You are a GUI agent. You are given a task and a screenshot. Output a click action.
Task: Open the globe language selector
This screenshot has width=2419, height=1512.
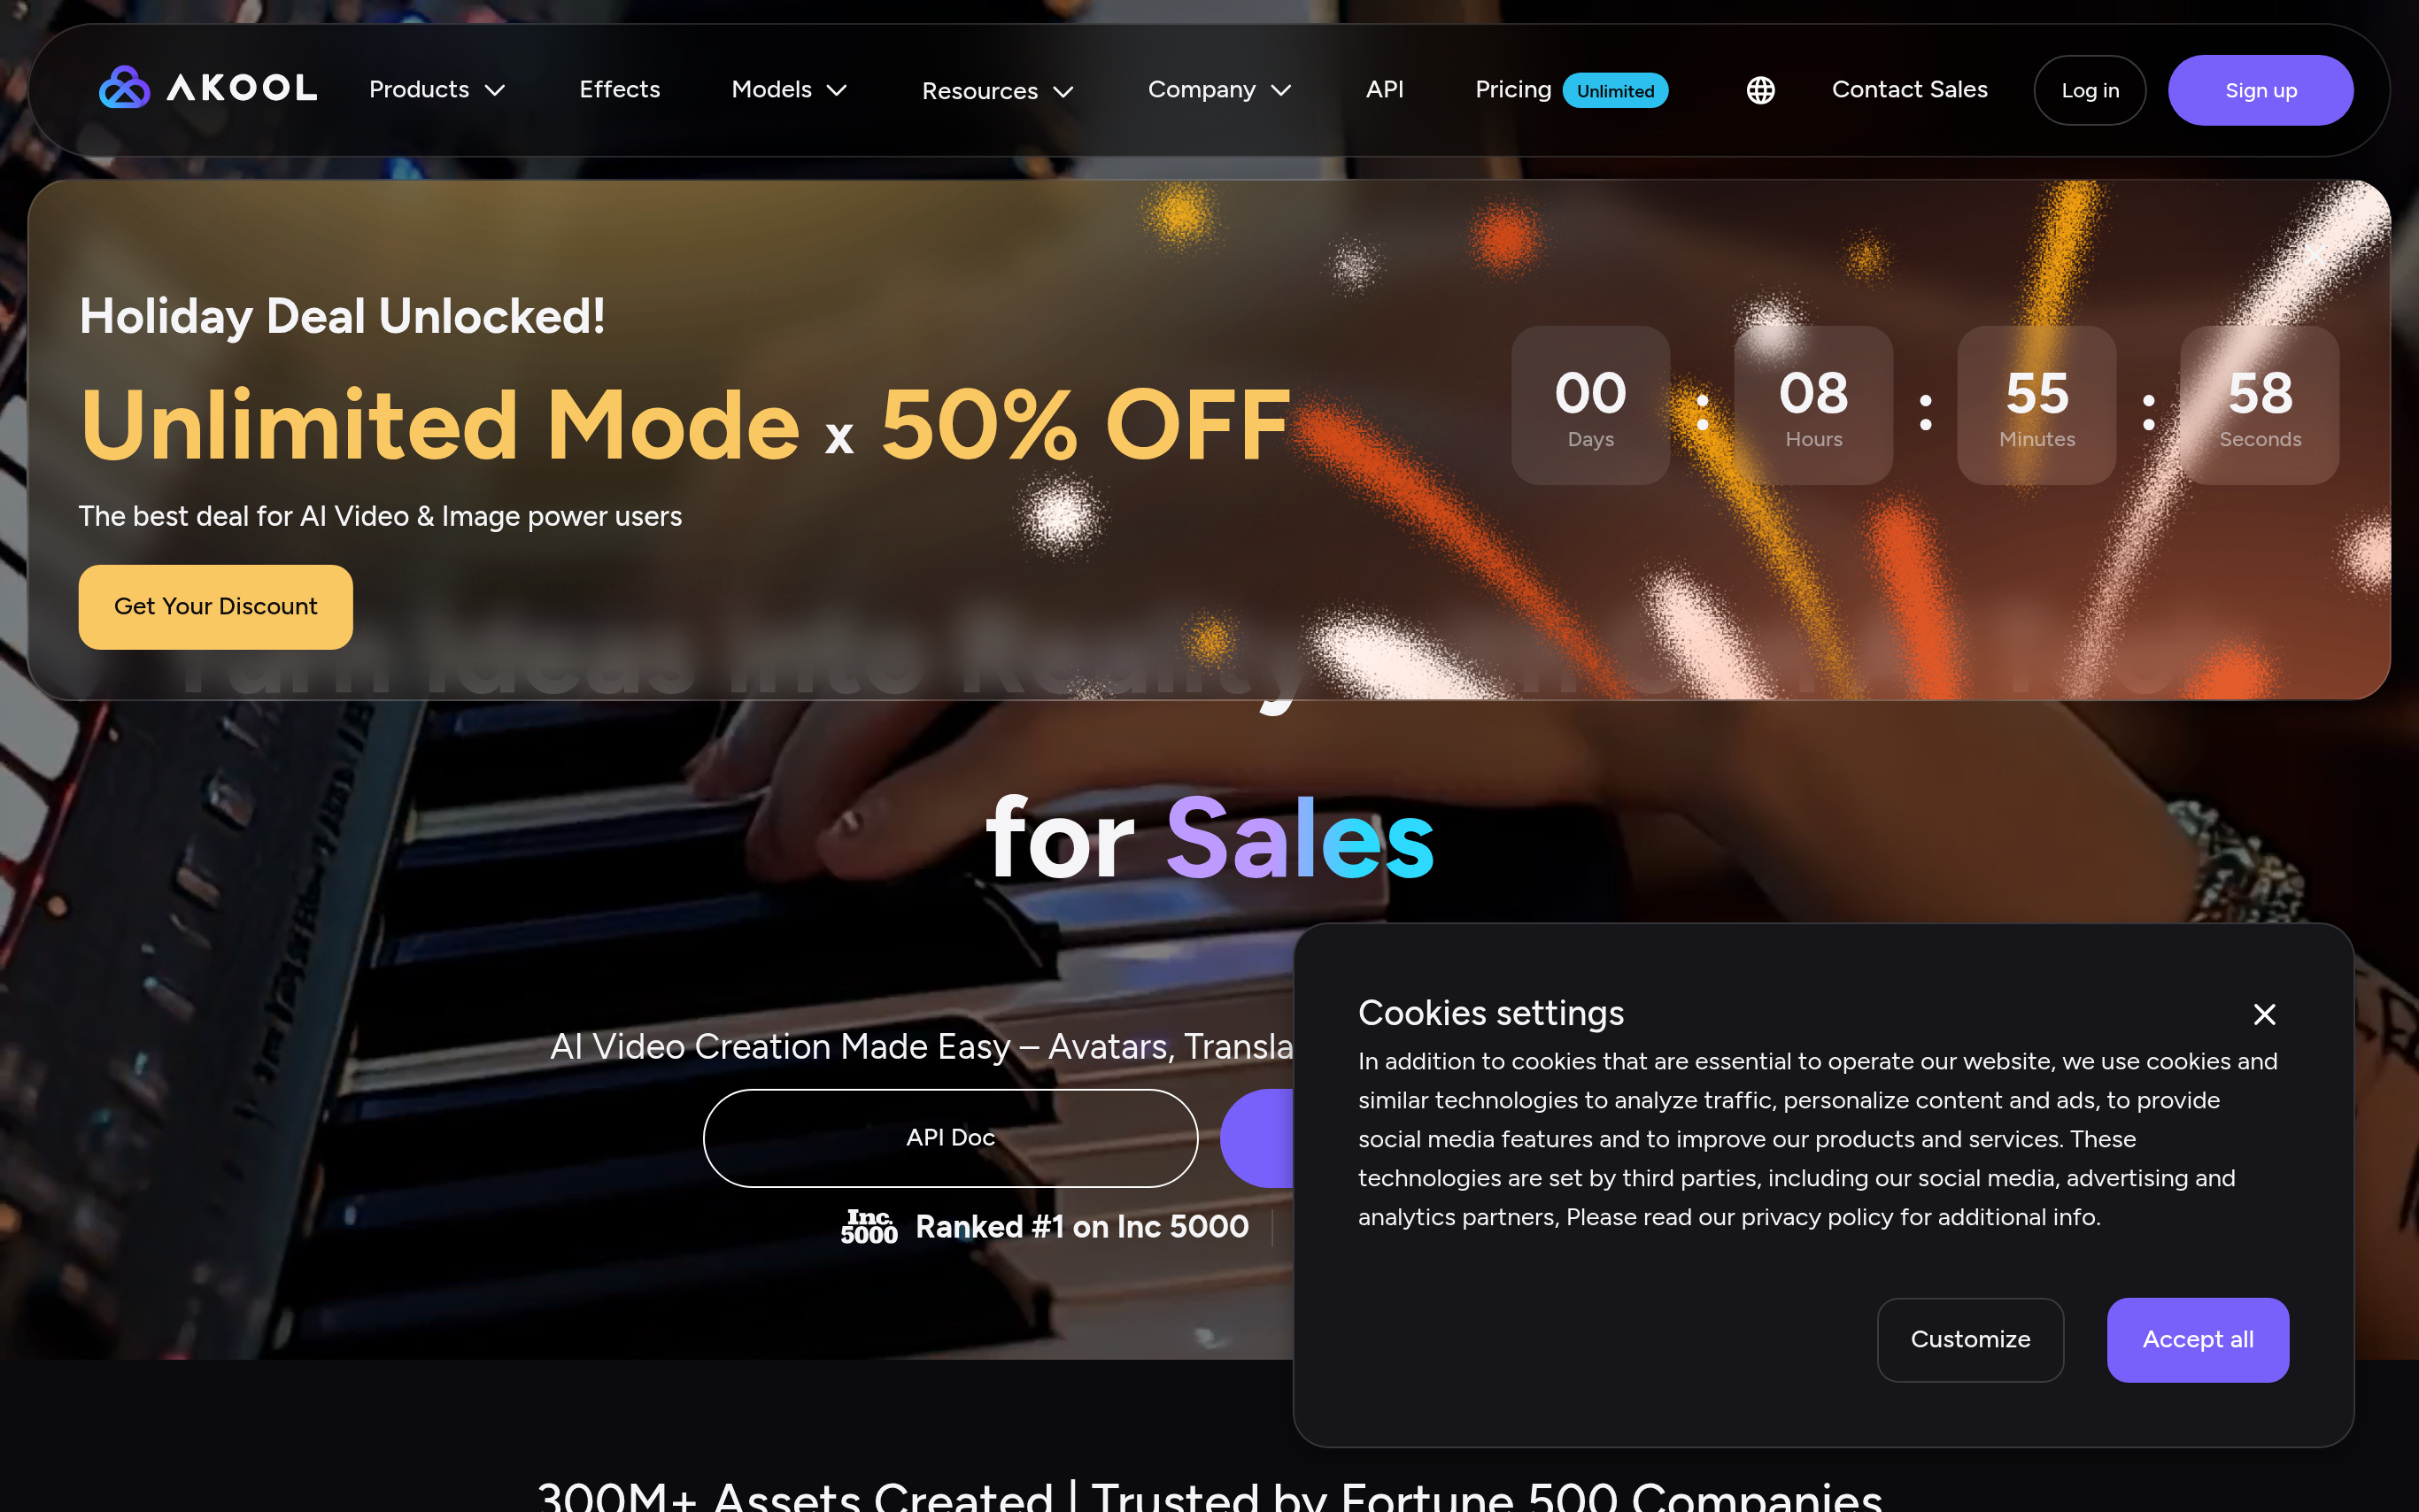[1760, 90]
